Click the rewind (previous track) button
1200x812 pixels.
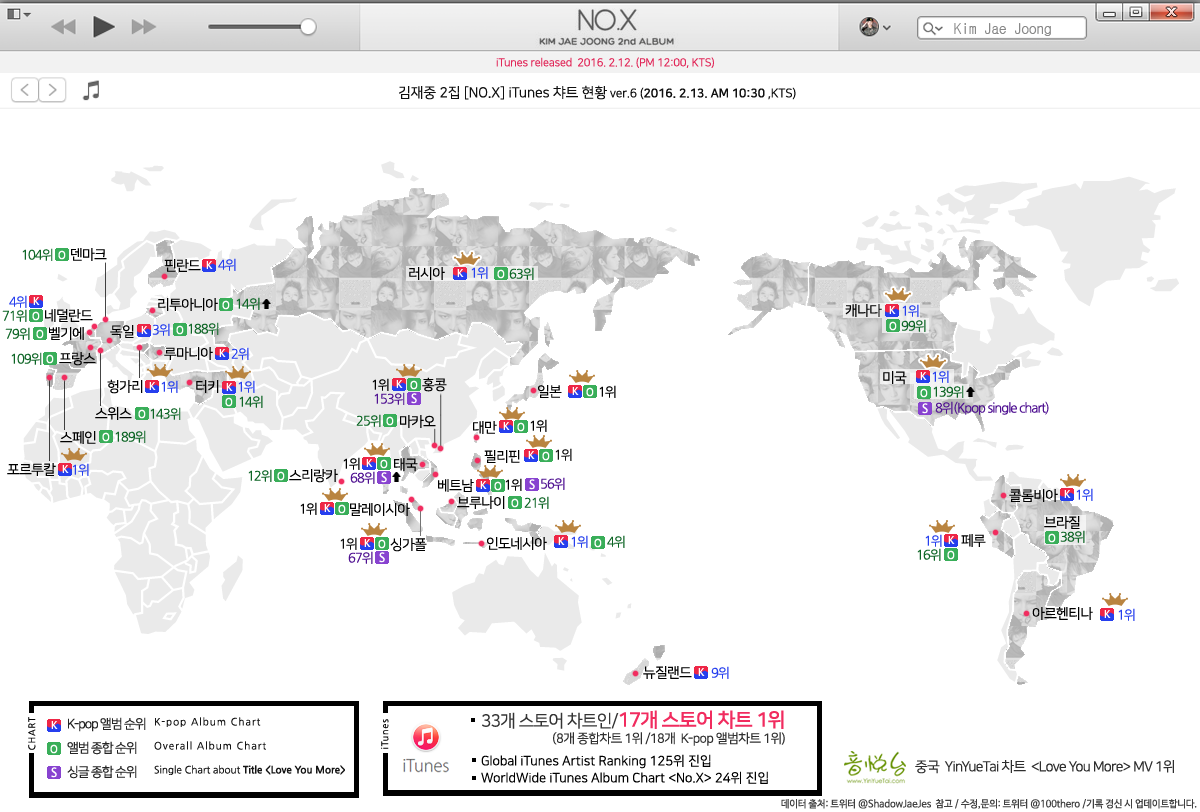tap(63, 27)
